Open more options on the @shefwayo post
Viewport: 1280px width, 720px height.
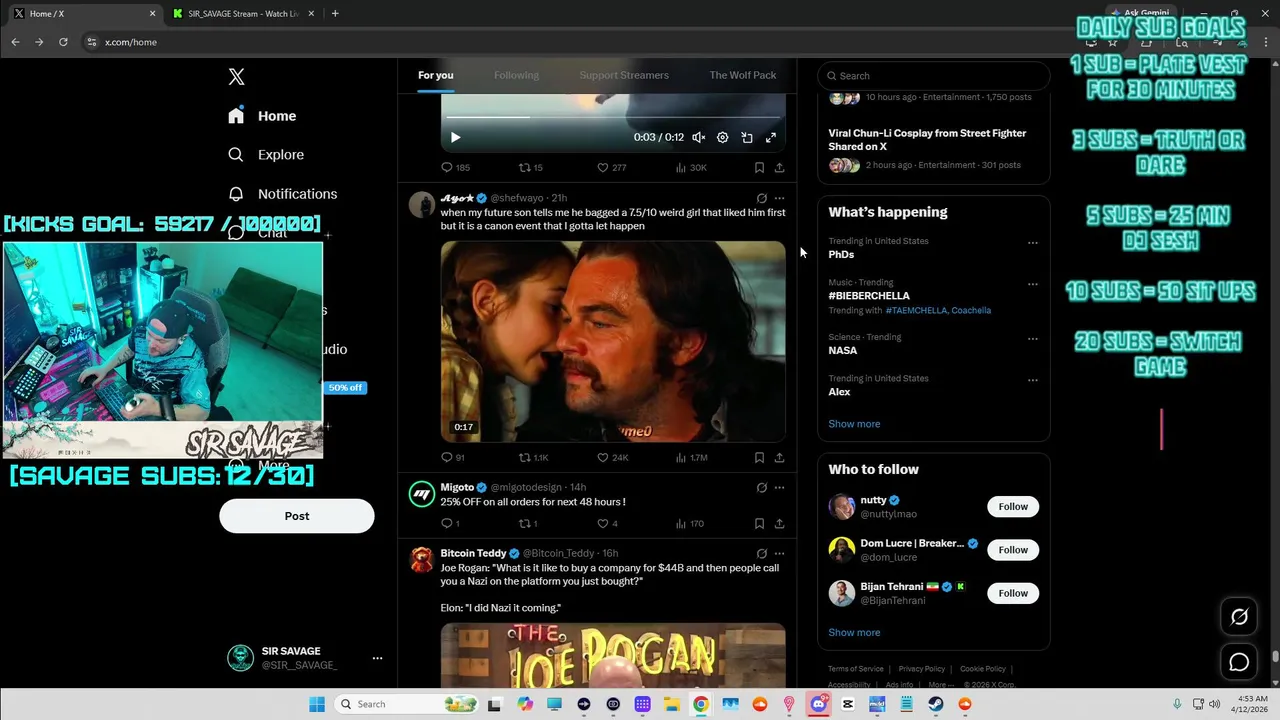[x=779, y=198]
